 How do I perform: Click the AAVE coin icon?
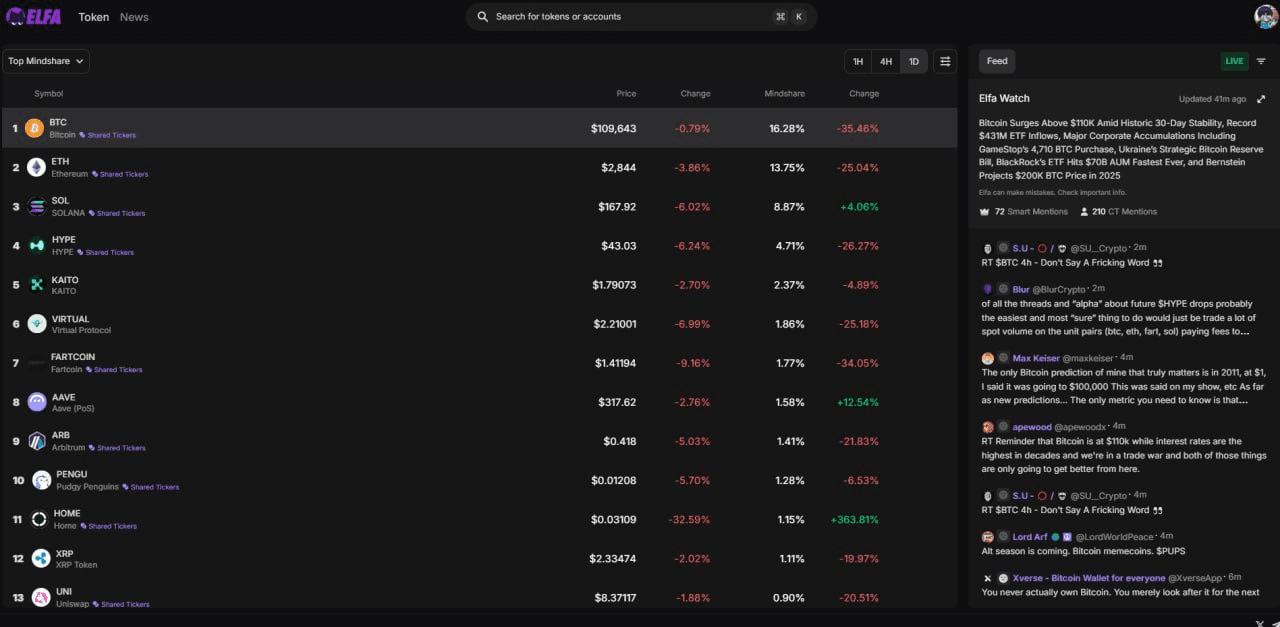(x=37, y=402)
